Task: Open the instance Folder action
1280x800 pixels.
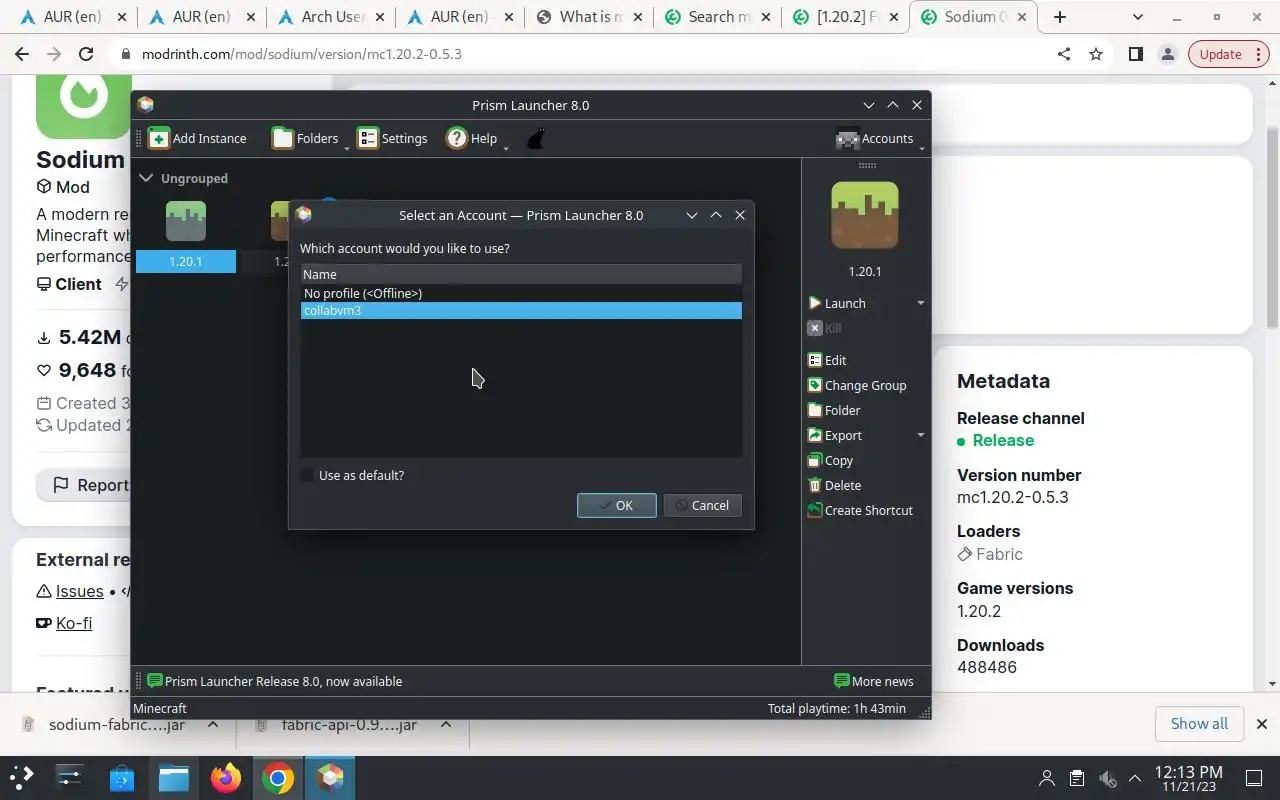Action: point(834,410)
